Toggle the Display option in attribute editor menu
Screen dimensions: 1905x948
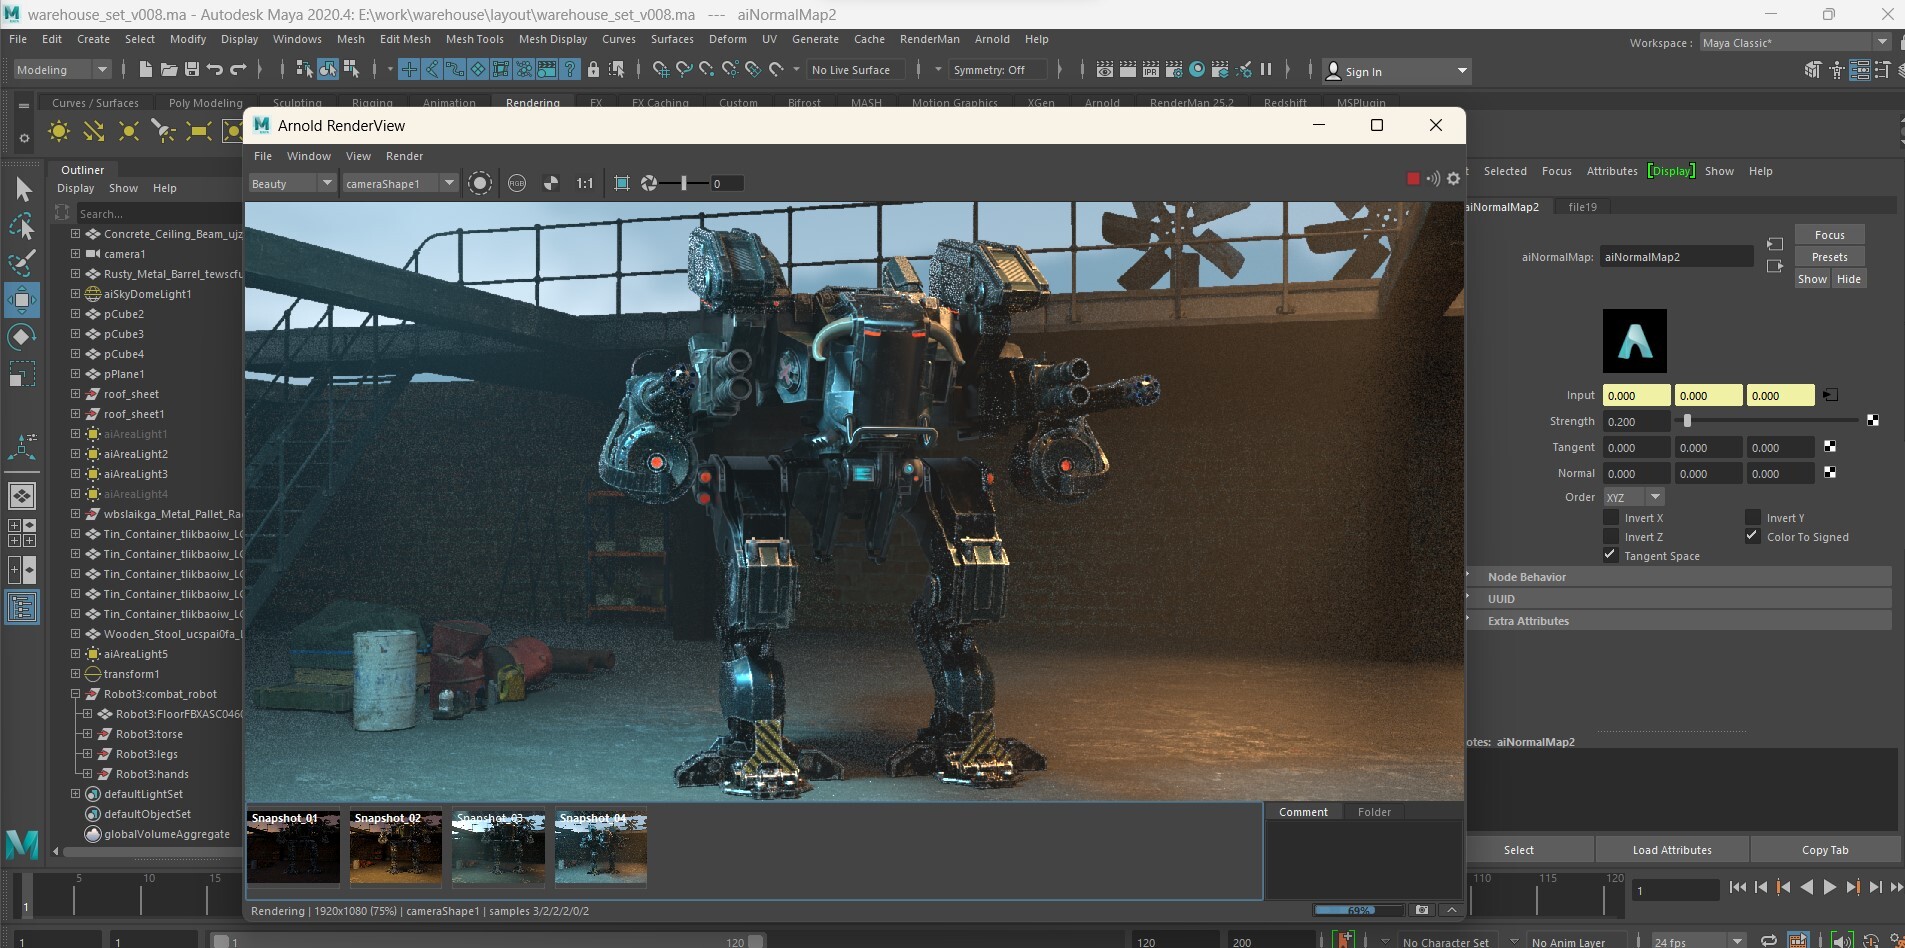[1671, 171]
